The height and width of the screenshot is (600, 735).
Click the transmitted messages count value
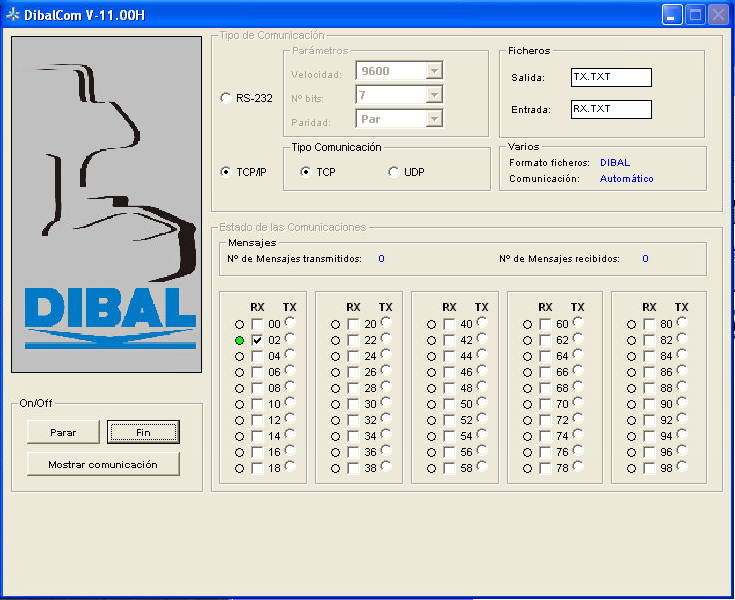click(382, 259)
